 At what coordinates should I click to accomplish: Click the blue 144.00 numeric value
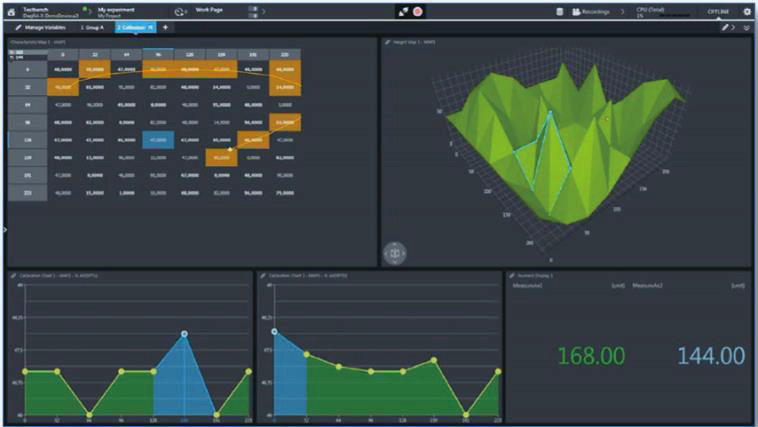(711, 356)
